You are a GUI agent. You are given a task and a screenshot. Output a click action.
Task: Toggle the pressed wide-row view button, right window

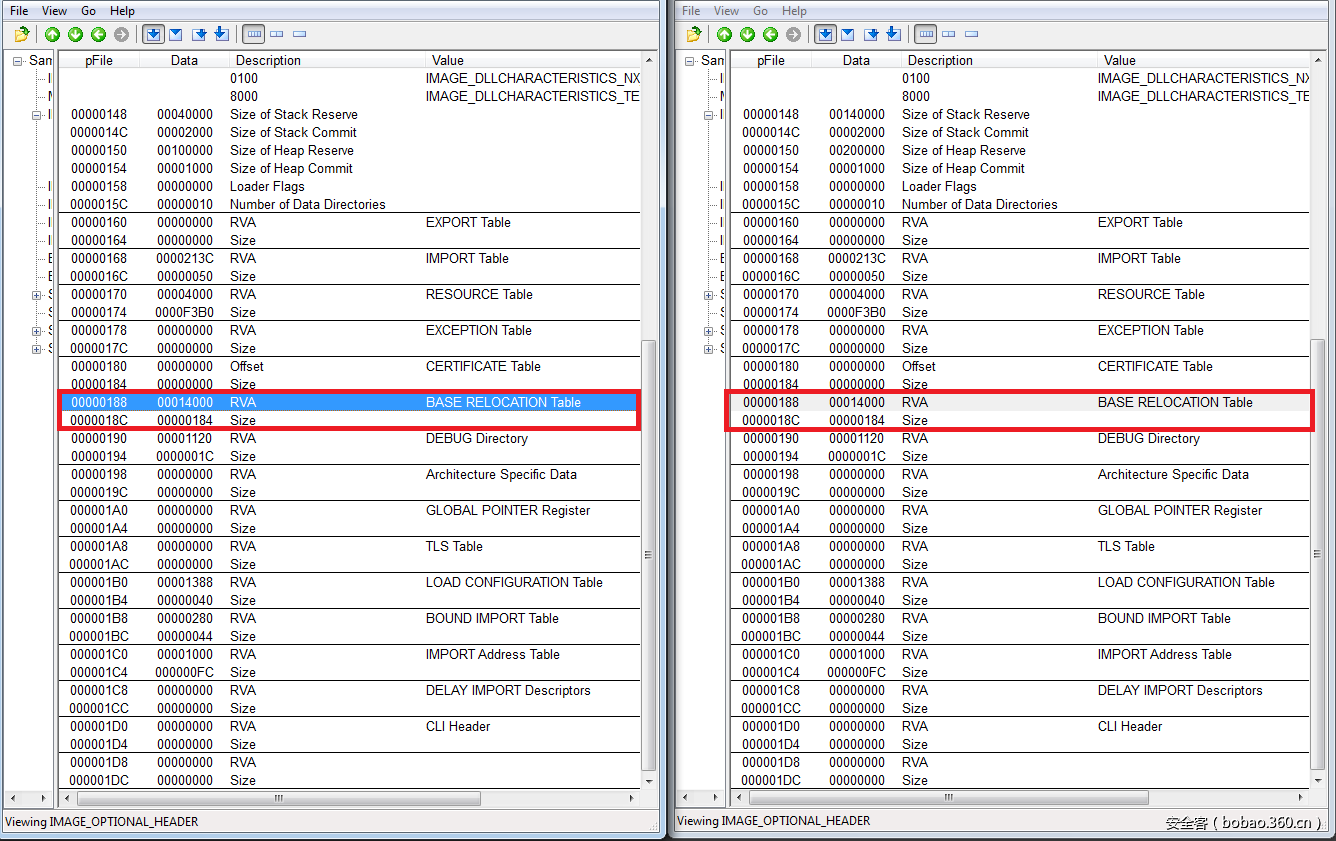[x=926, y=35]
